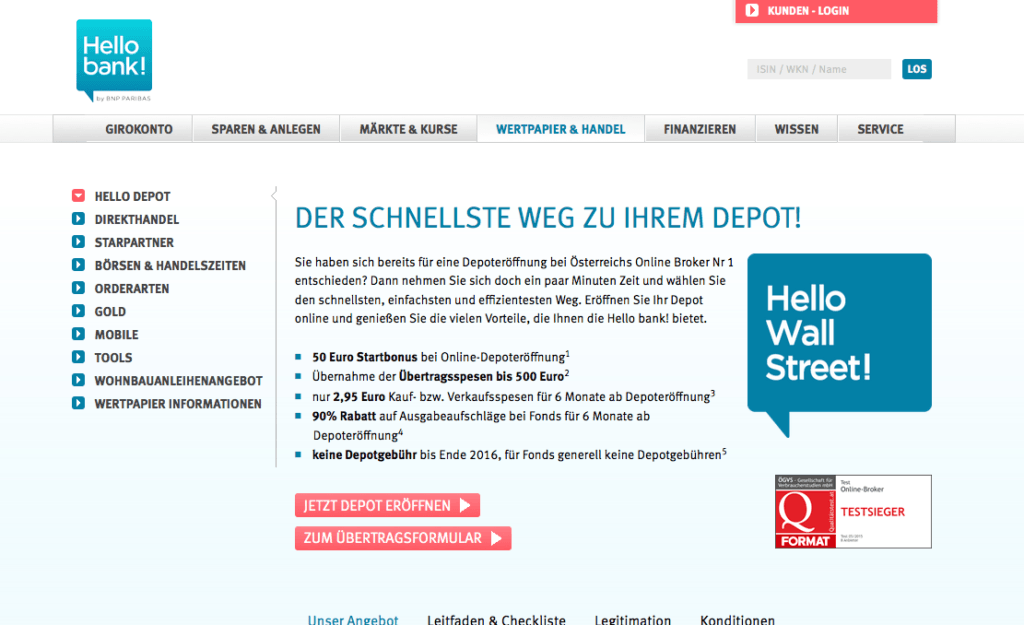Click the arrow icon beside Wertpapier Informationen
The width and height of the screenshot is (1024, 625).
78,403
